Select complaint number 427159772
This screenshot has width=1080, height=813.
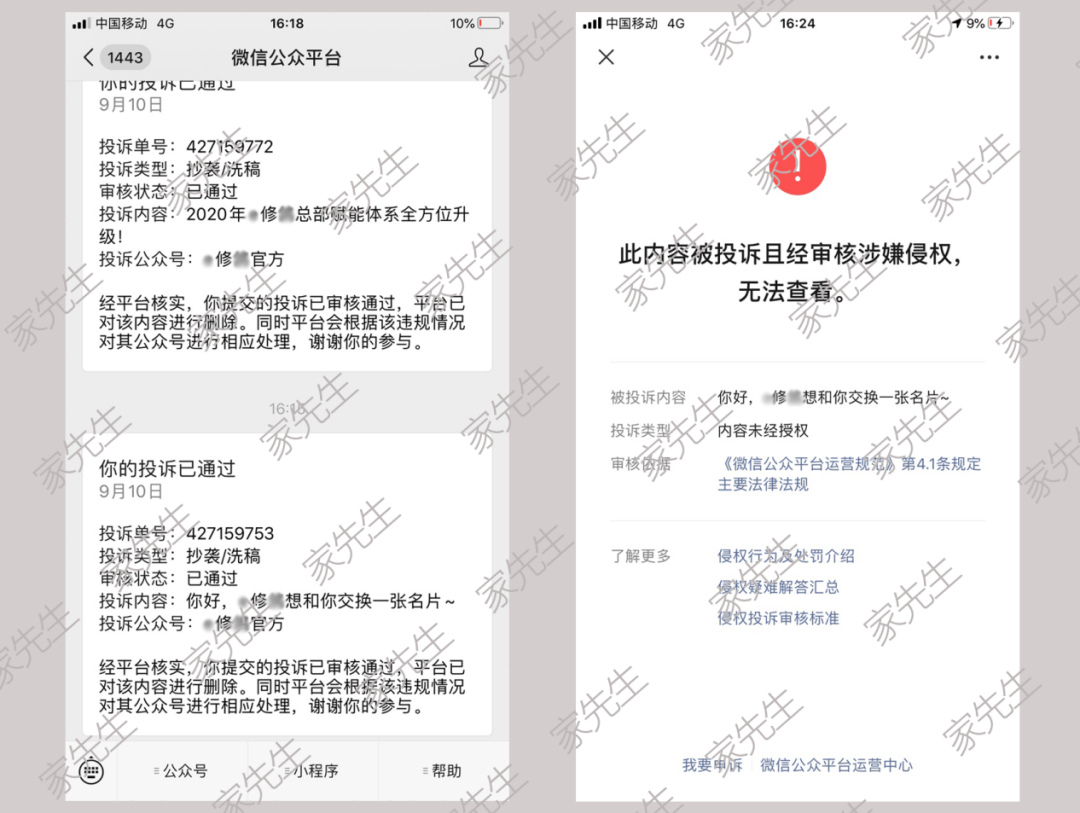click(x=229, y=147)
